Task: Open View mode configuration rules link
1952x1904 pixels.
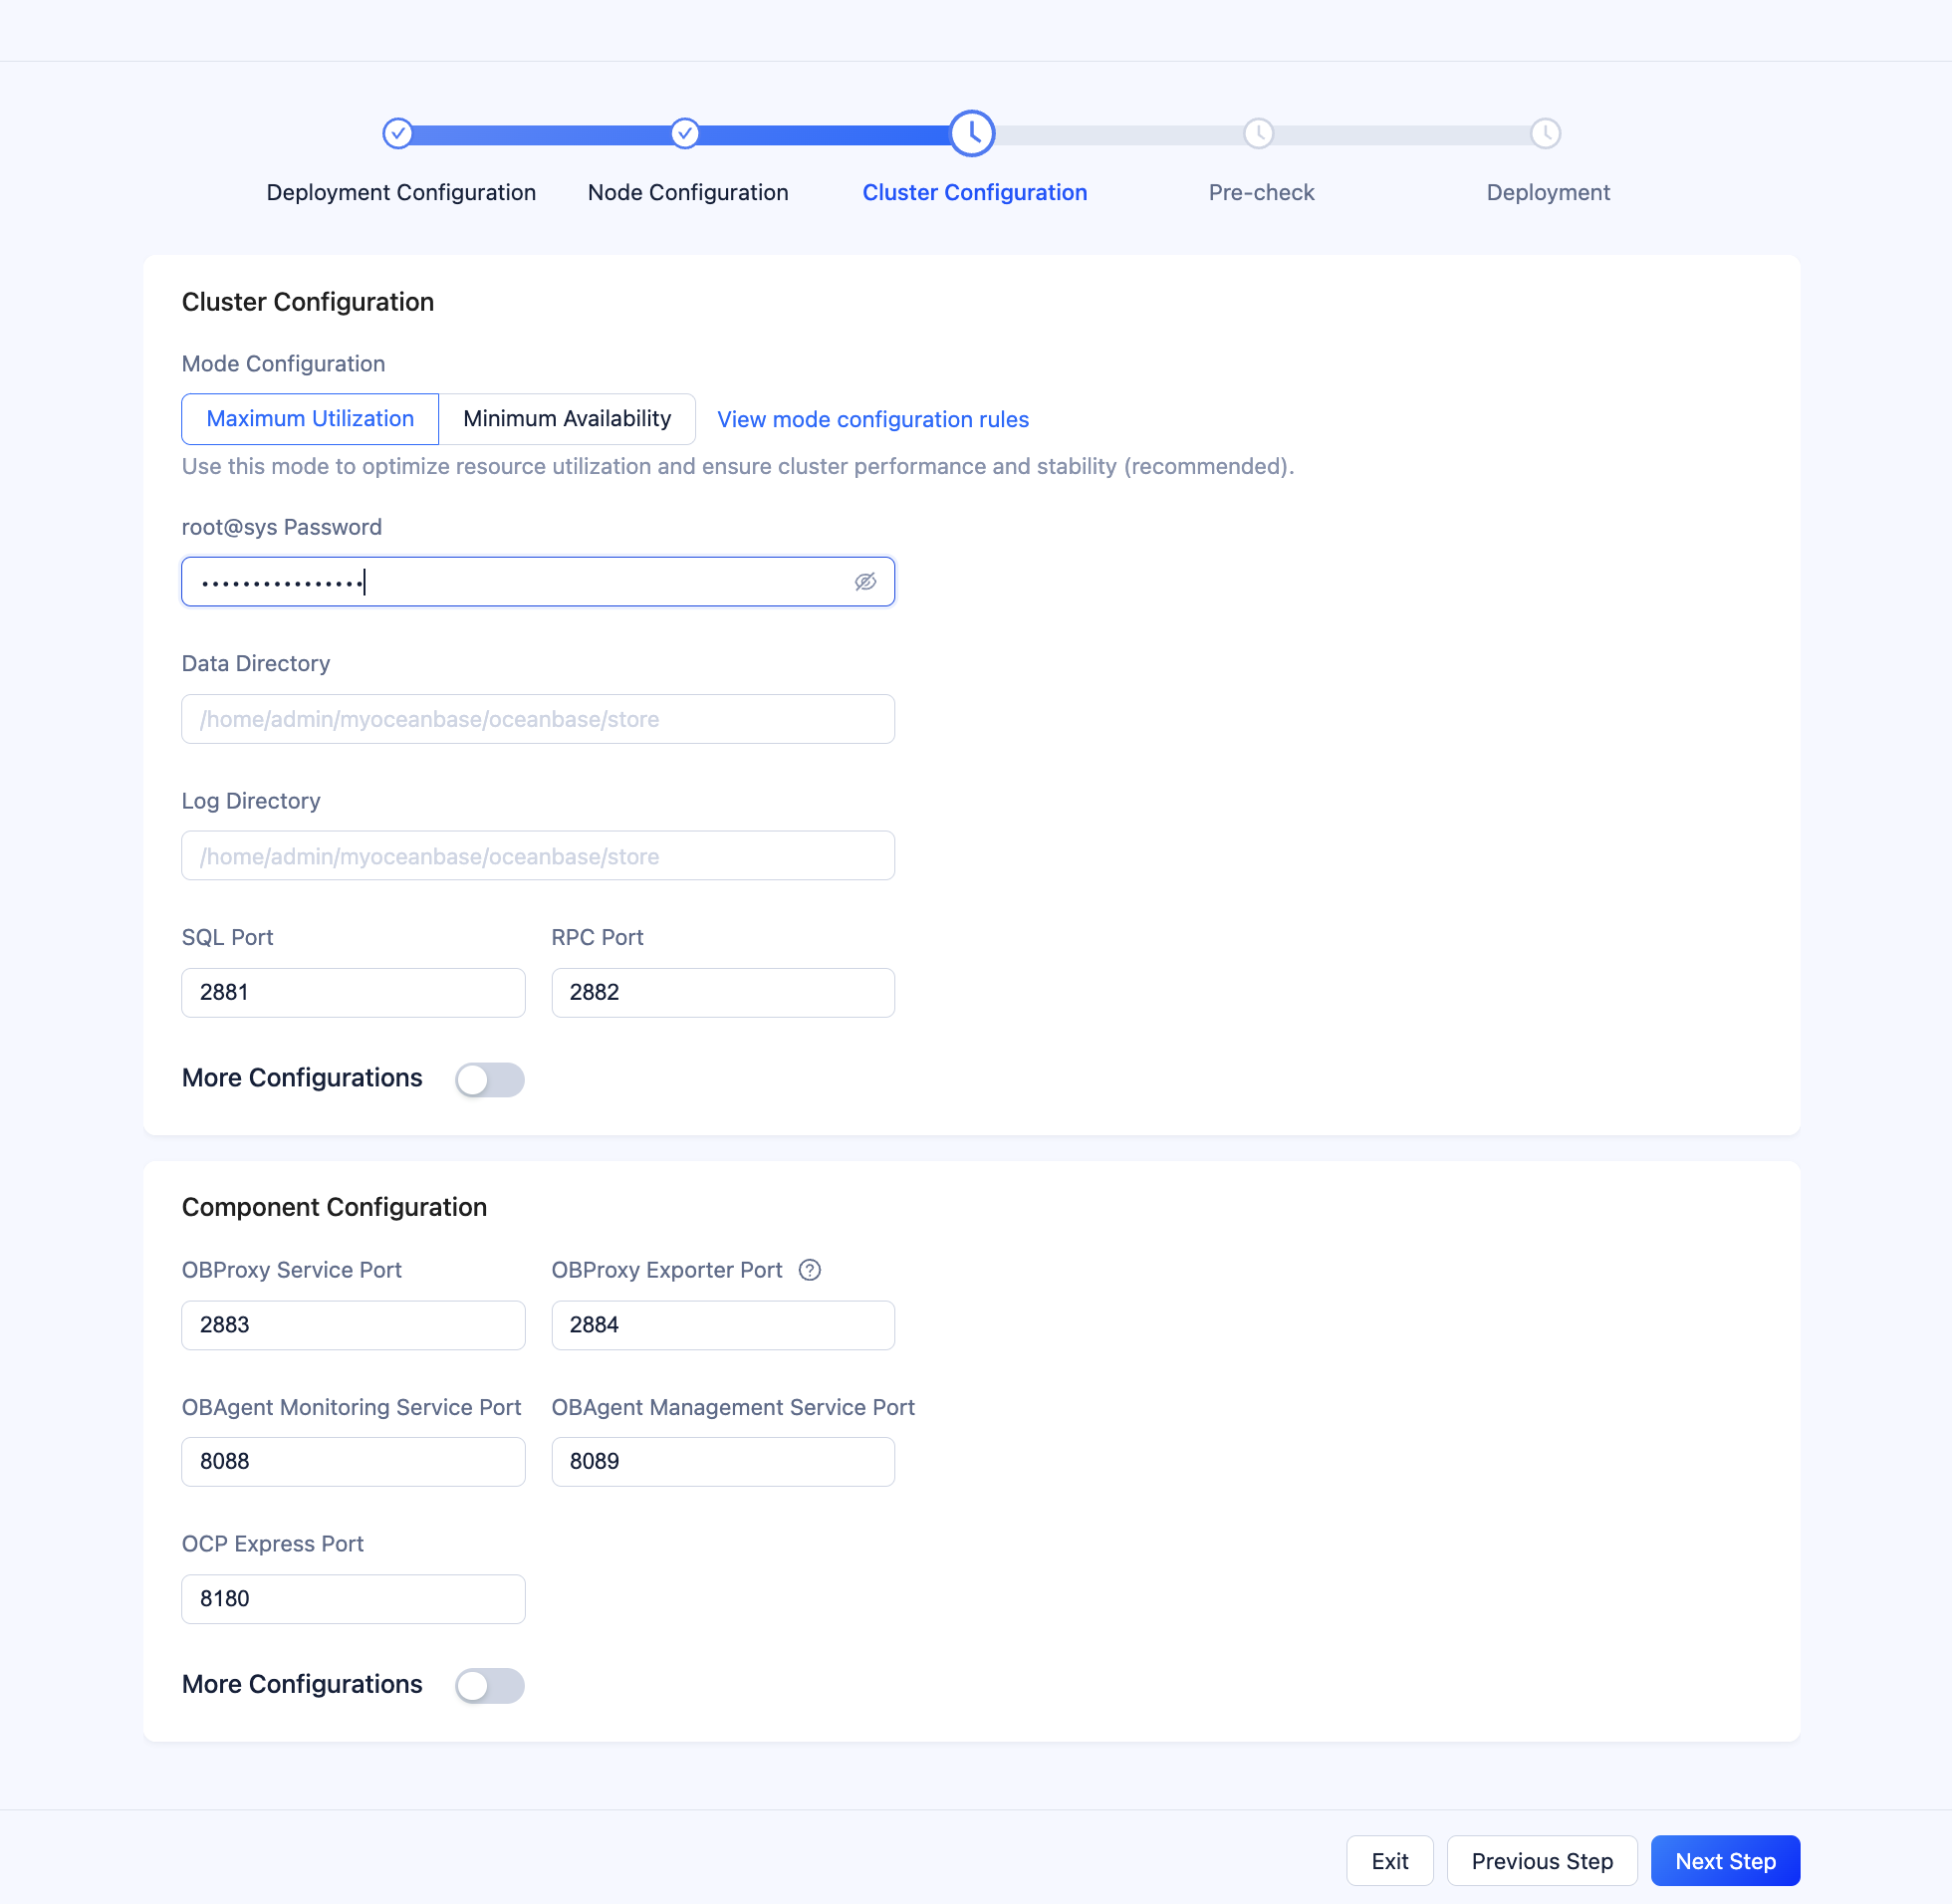Action: point(873,420)
